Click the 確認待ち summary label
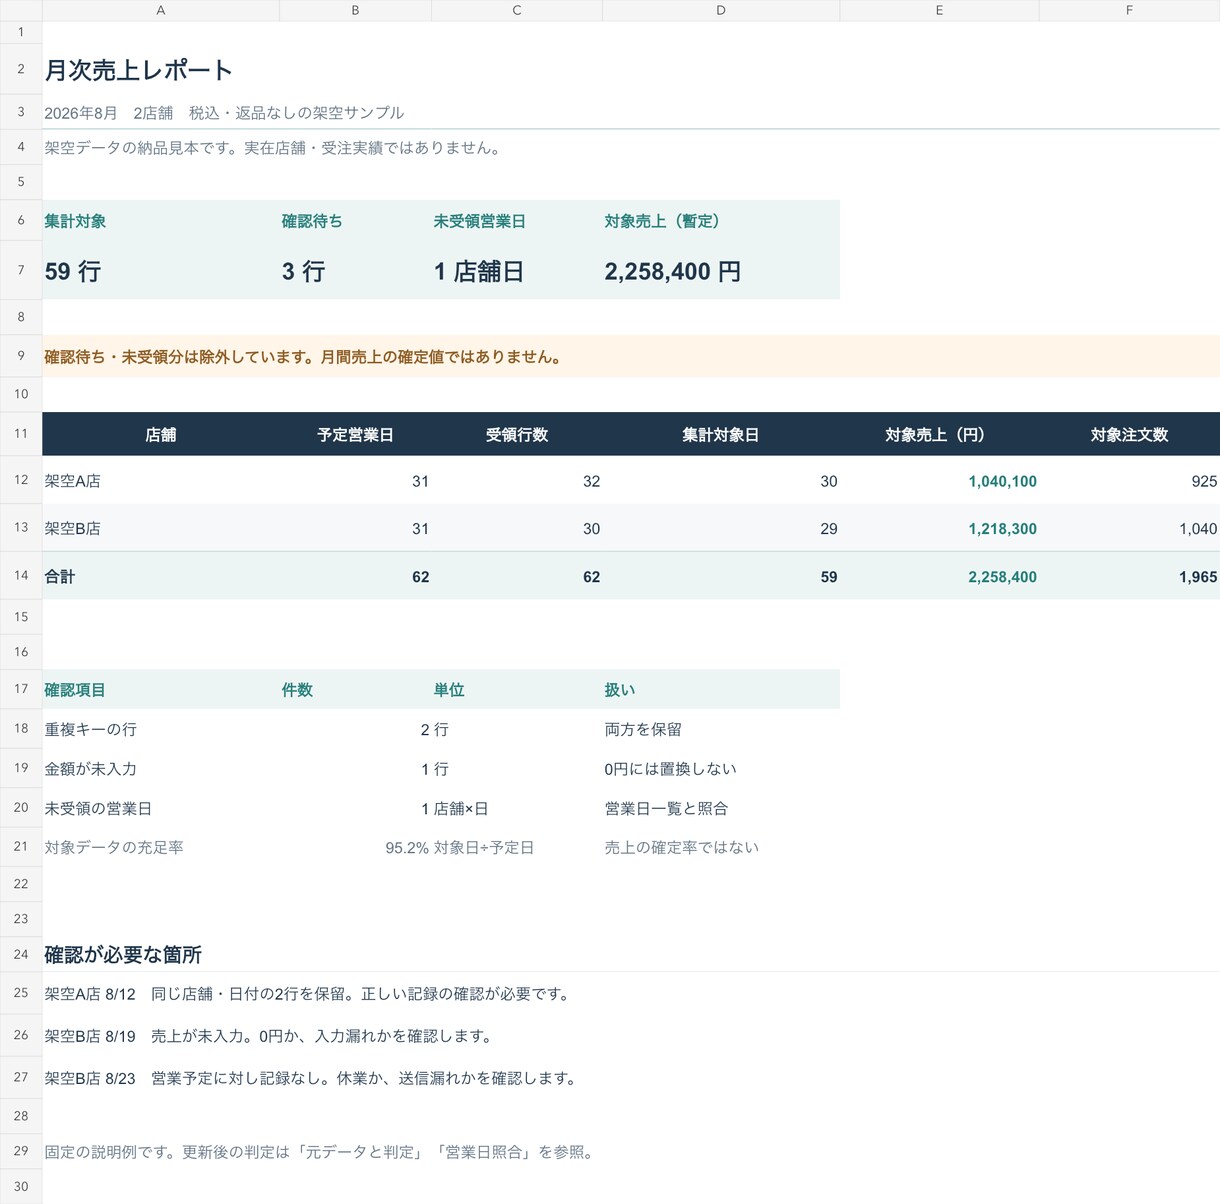 point(312,221)
